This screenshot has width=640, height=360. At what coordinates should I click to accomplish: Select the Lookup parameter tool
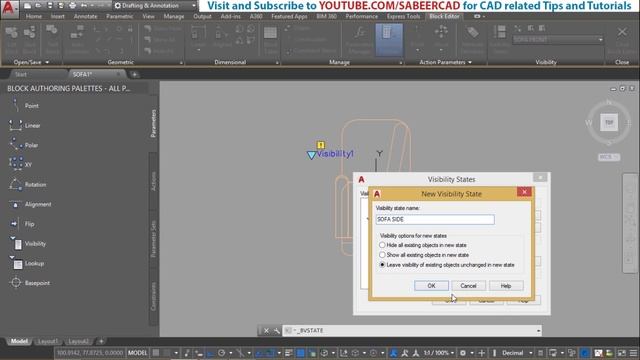tap(27, 263)
